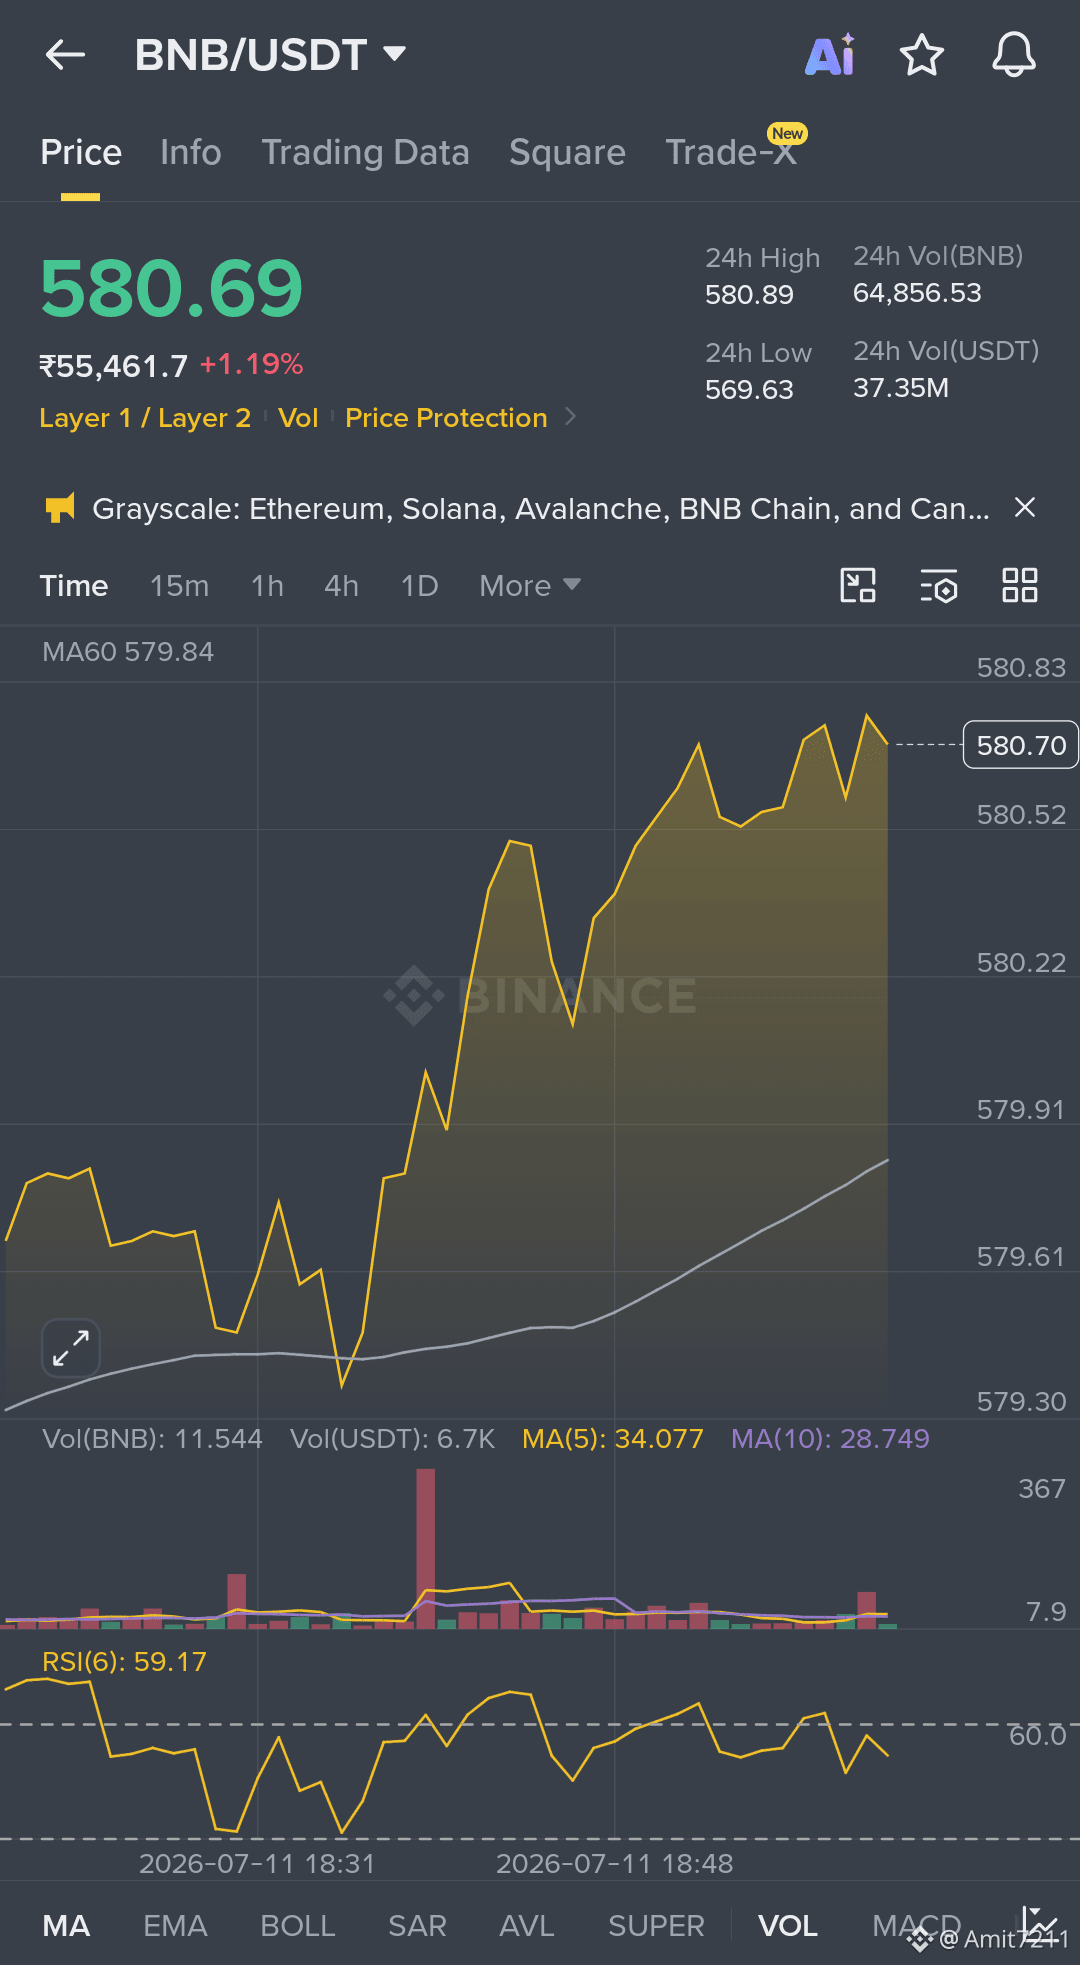
Task: Add BNB/USDT to favorites with star
Action: (x=921, y=55)
